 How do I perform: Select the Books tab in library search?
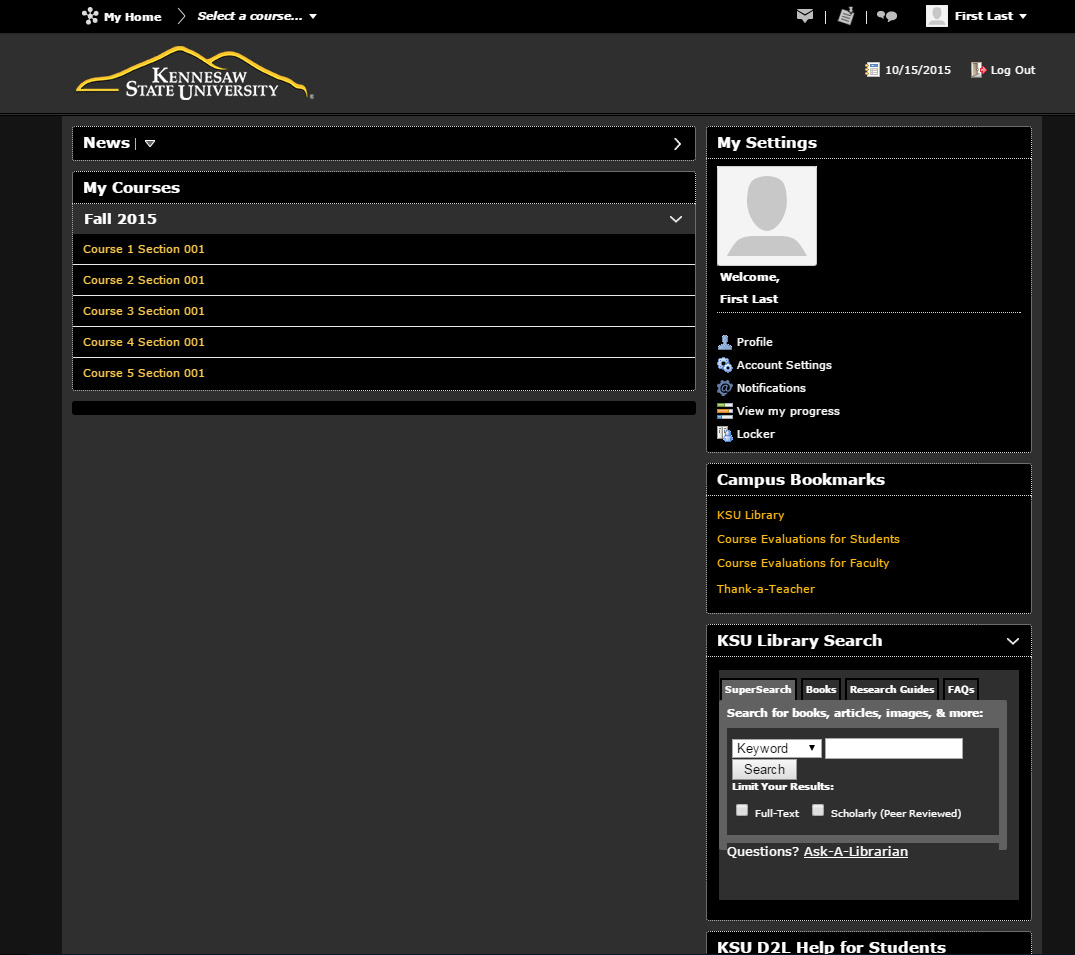(820, 689)
